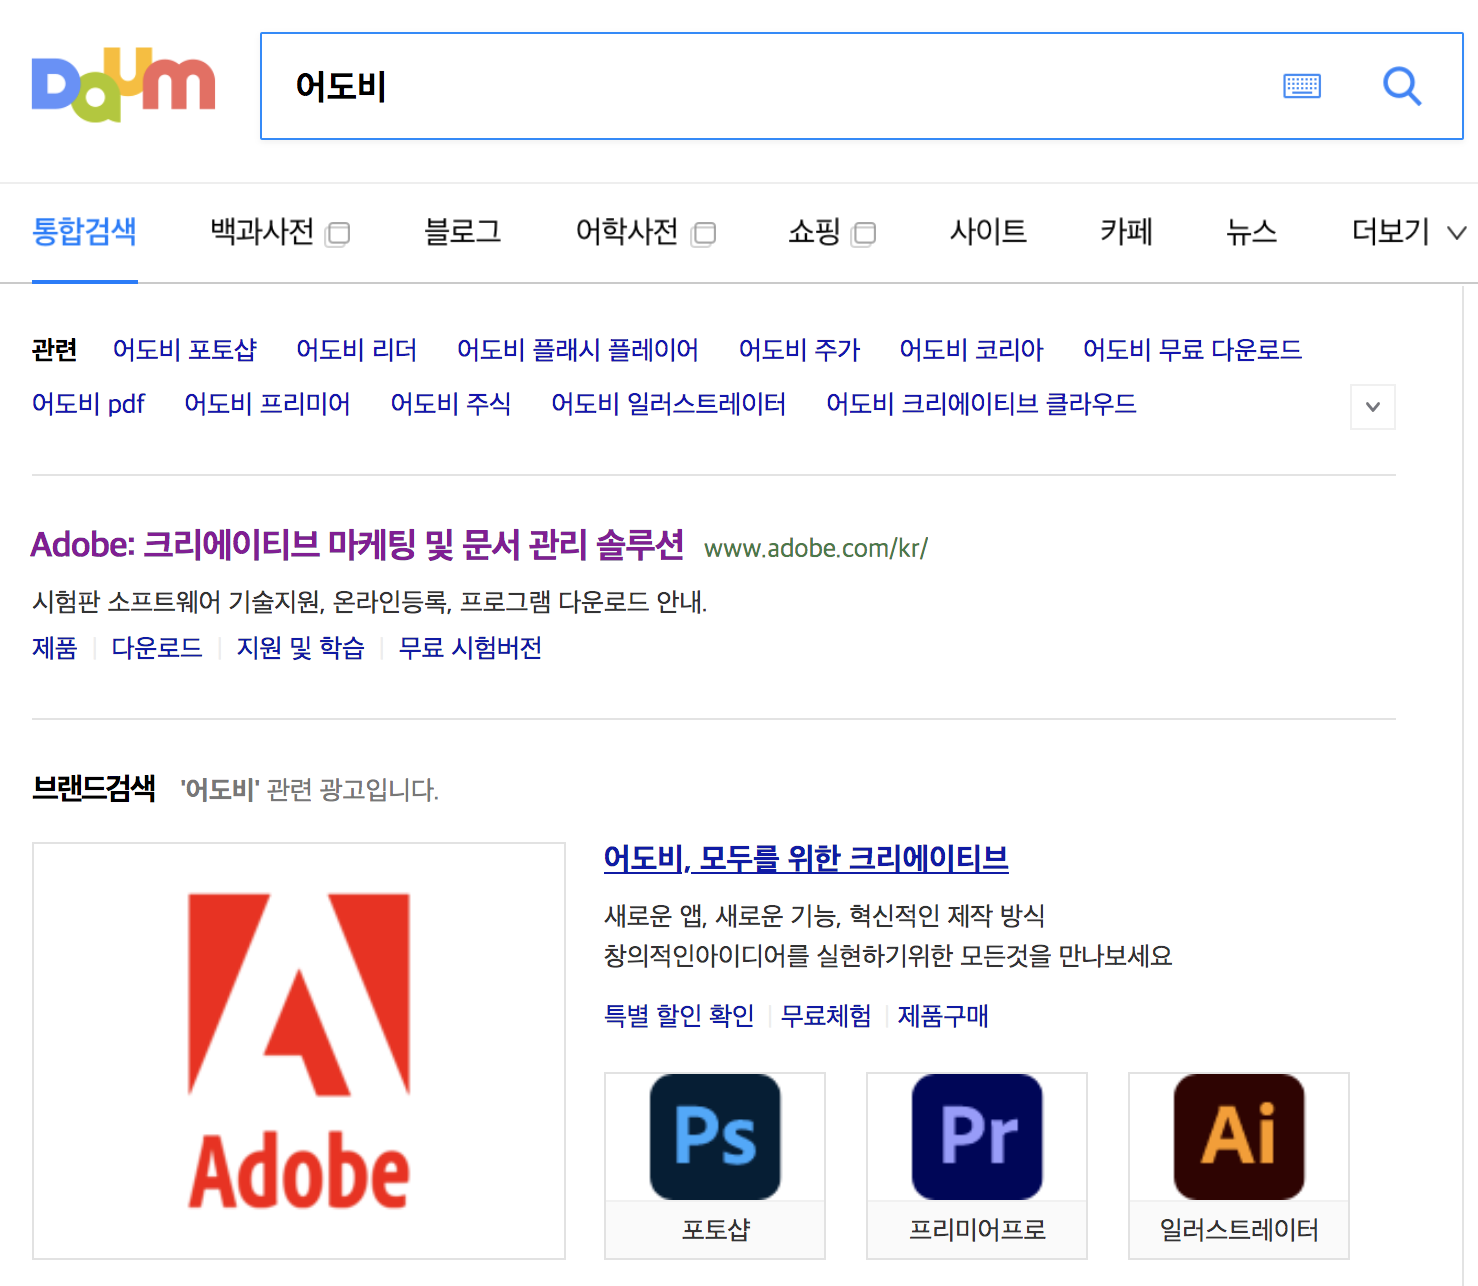Open the 제품 sublink
The image size is (1478, 1286).
click(55, 648)
